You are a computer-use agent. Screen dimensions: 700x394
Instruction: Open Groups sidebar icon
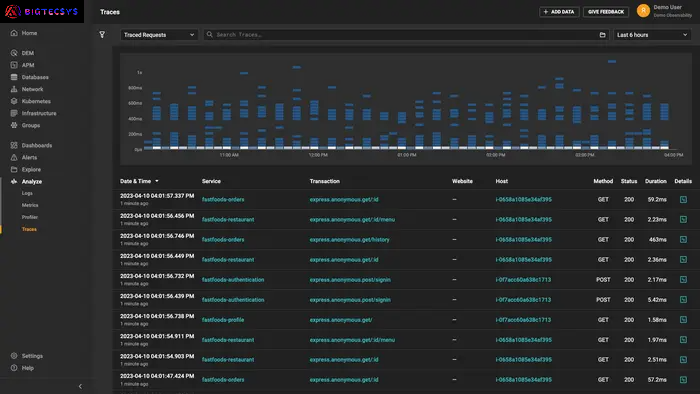click(x=14, y=125)
